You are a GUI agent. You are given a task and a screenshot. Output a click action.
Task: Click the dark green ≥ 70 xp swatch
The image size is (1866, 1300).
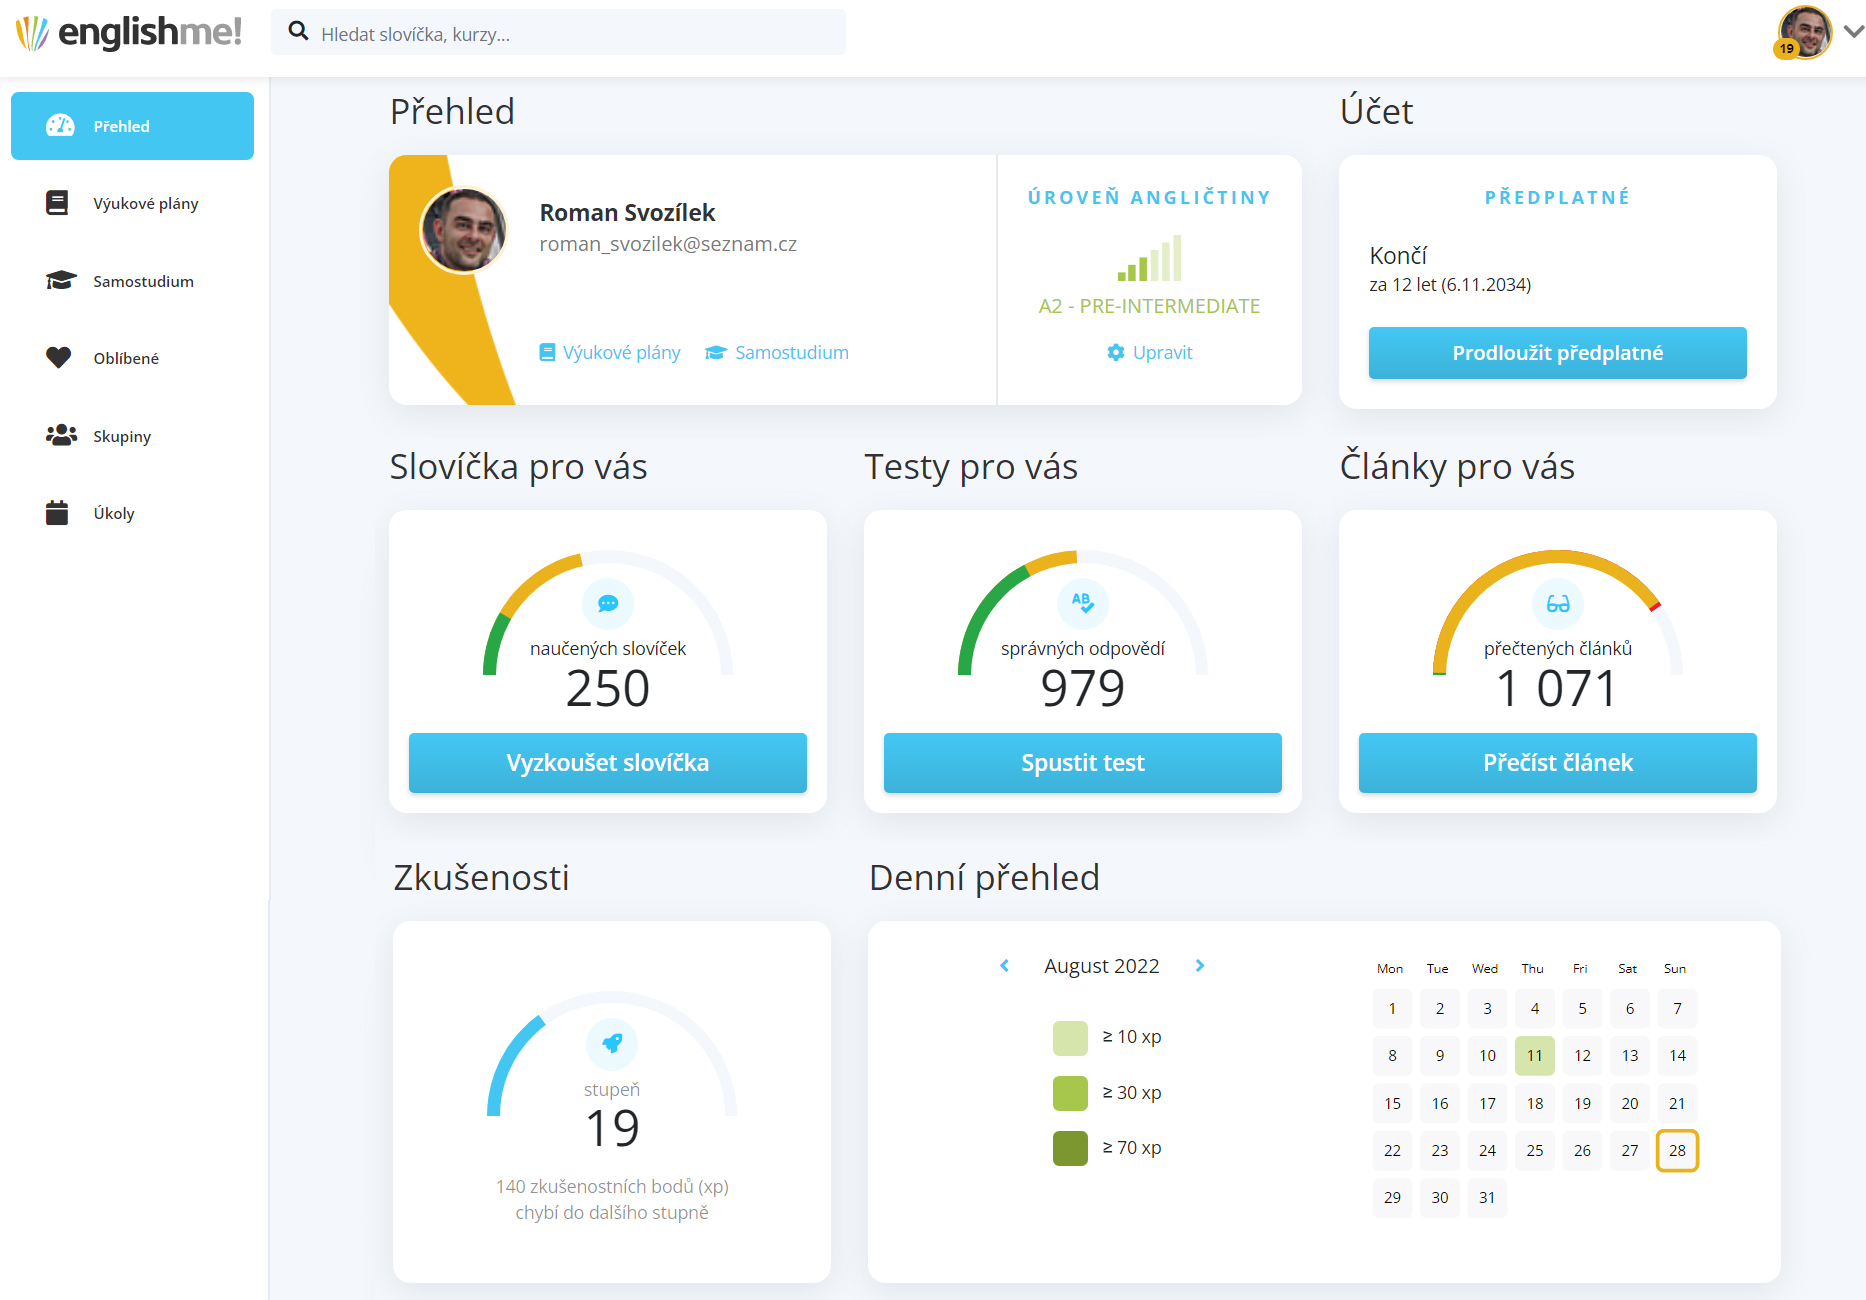[1070, 1148]
